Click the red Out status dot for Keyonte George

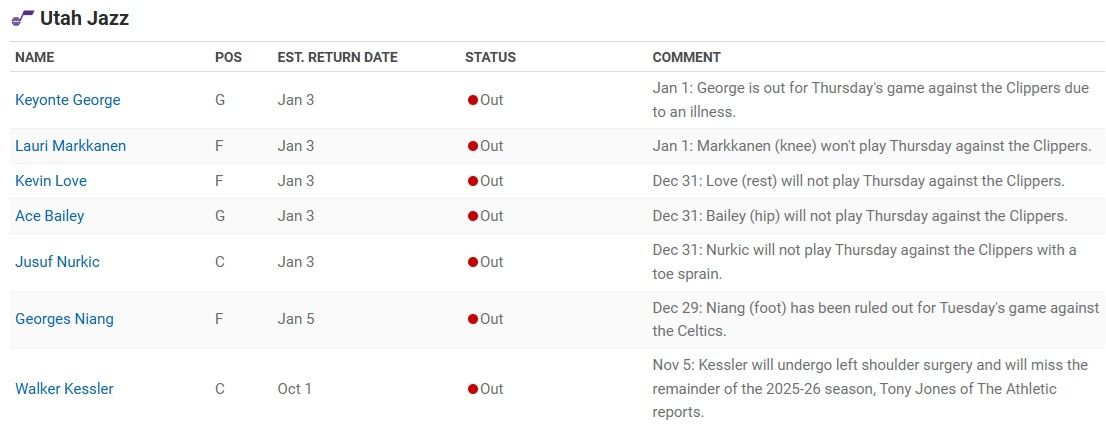(473, 100)
